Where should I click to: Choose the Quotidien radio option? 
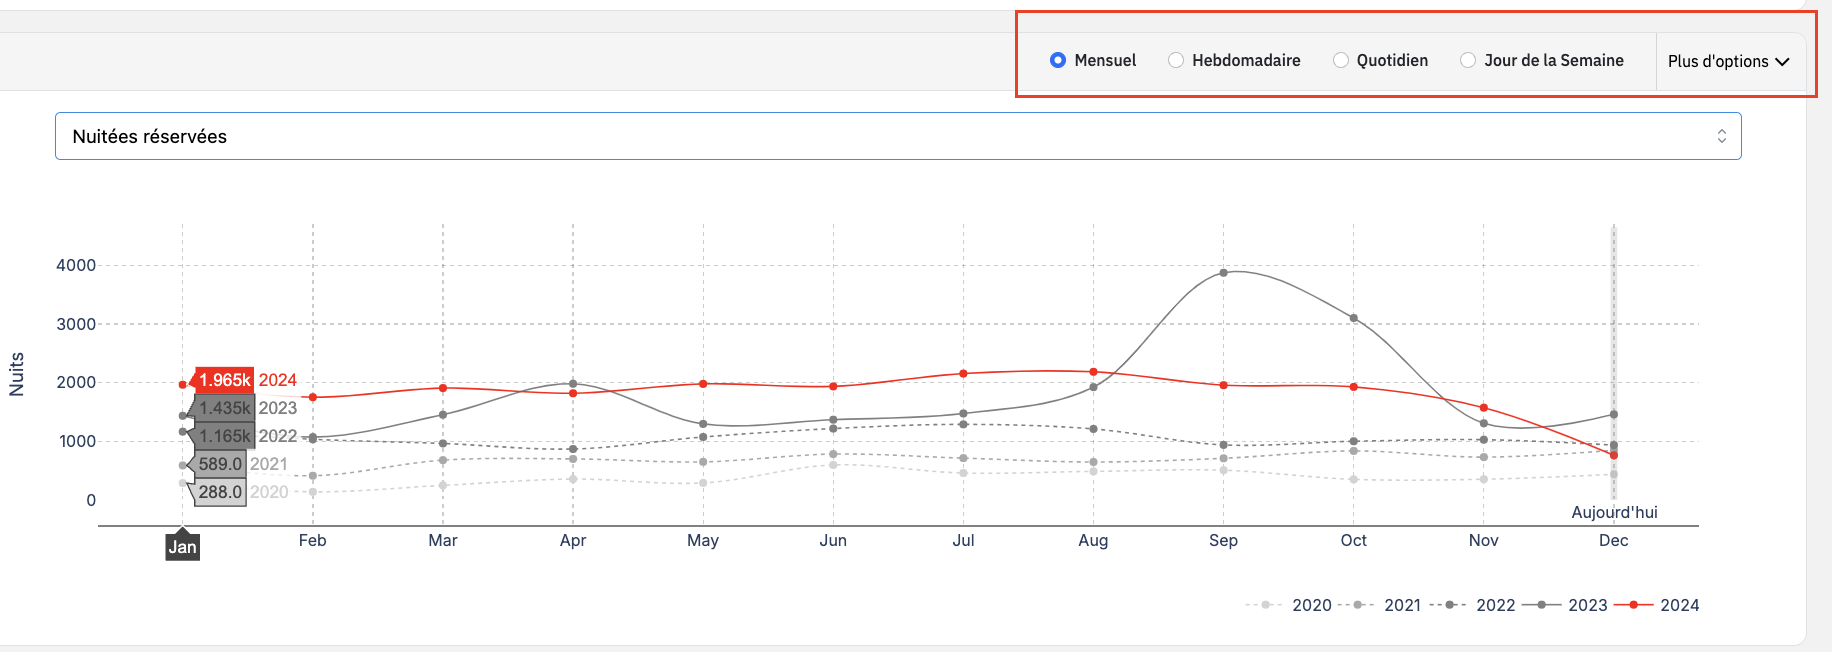(1341, 60)
